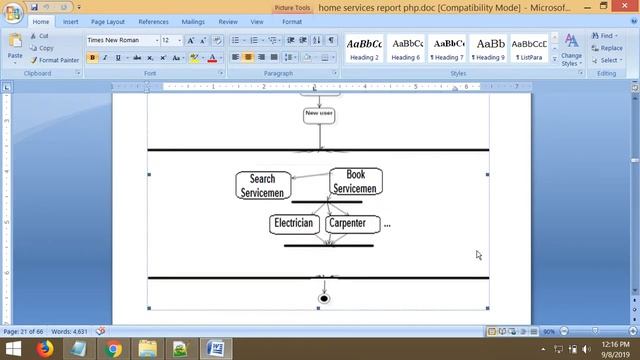Open Picture Tools Format tab

(292, 22)
